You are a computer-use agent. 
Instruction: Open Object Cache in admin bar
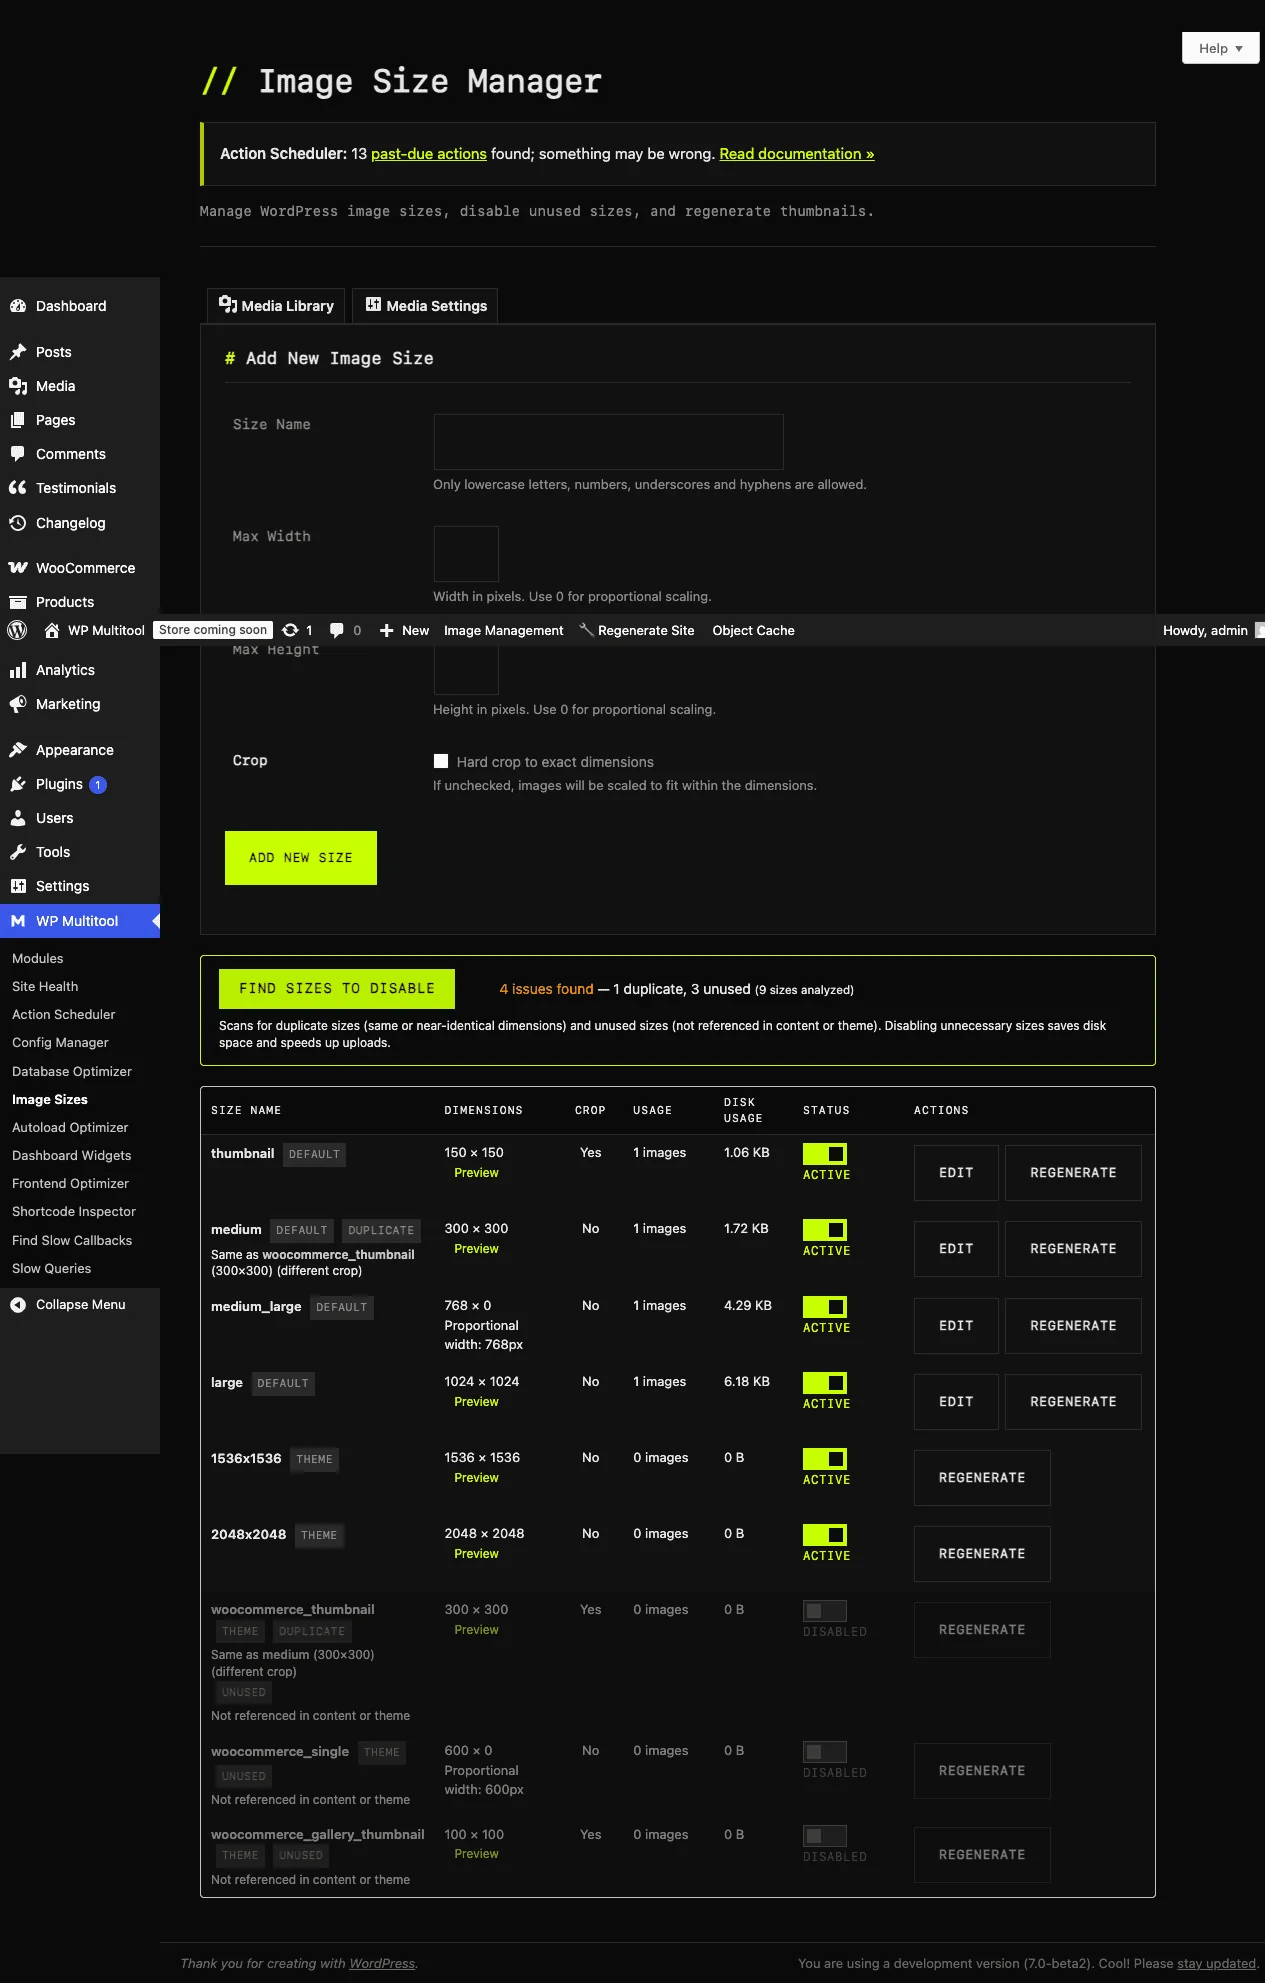point(753,630)
